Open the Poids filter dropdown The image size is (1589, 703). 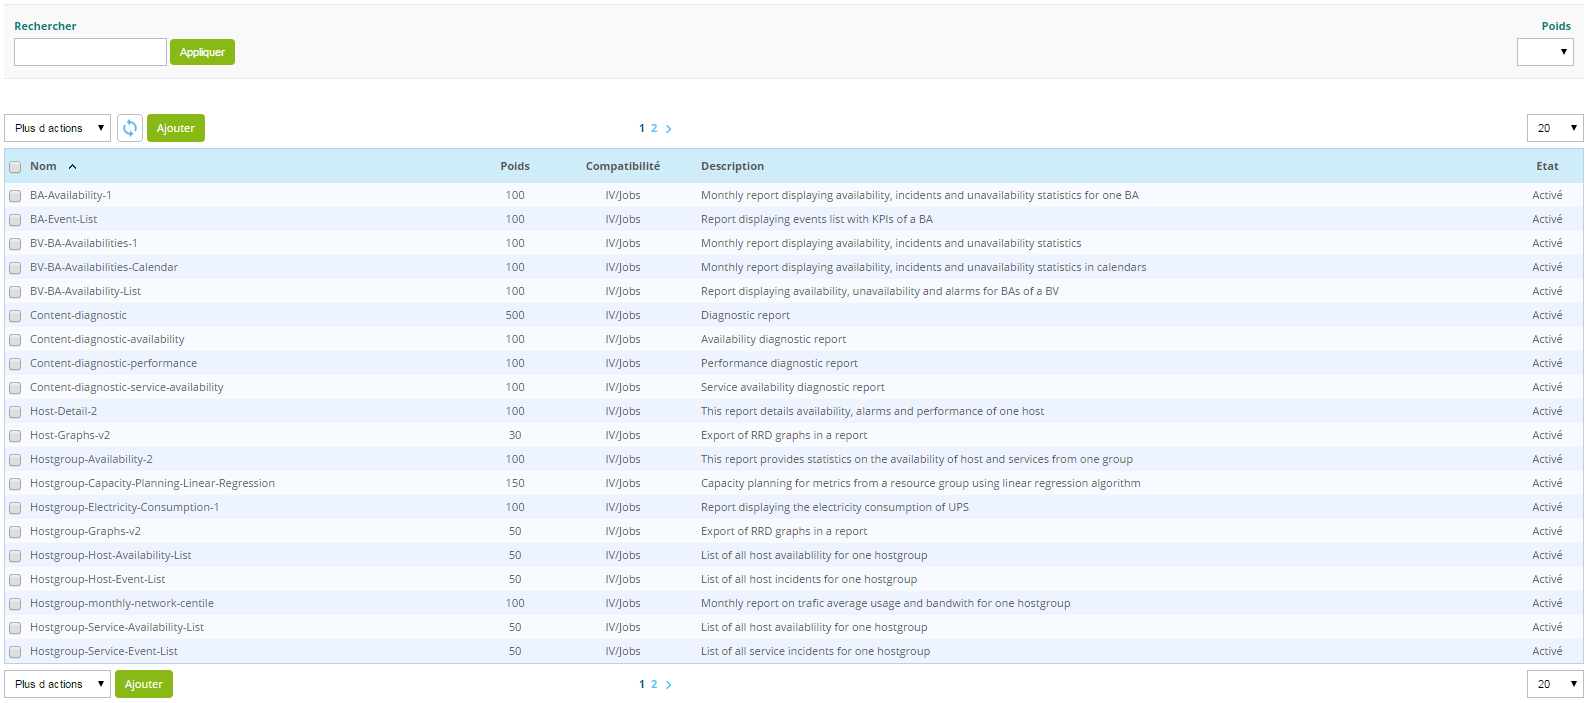(1544, 52)
